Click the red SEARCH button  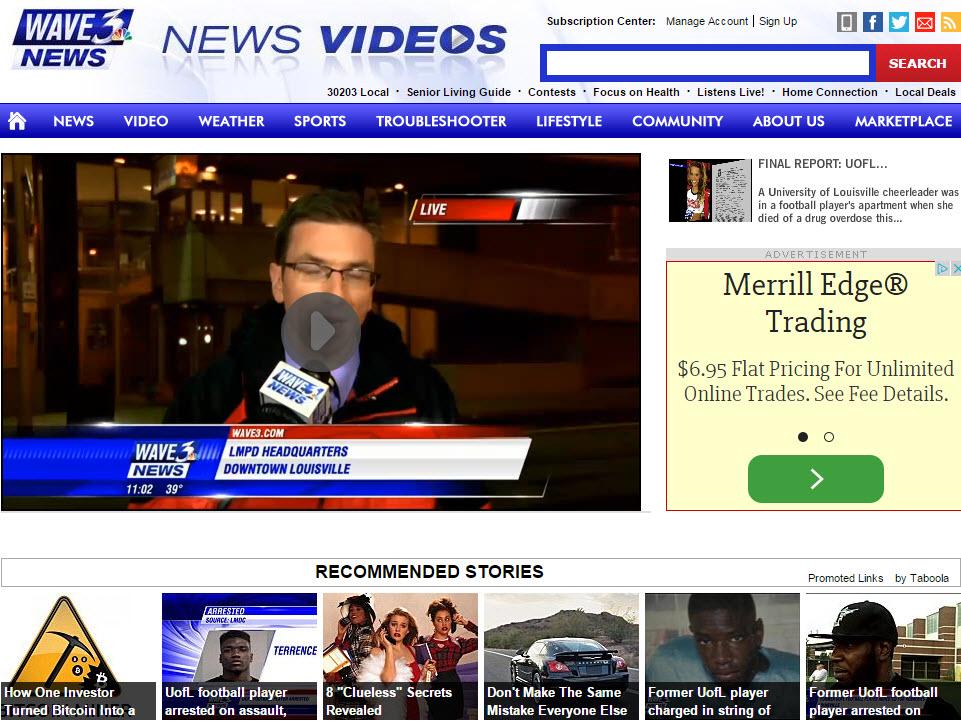coord(917,63)
